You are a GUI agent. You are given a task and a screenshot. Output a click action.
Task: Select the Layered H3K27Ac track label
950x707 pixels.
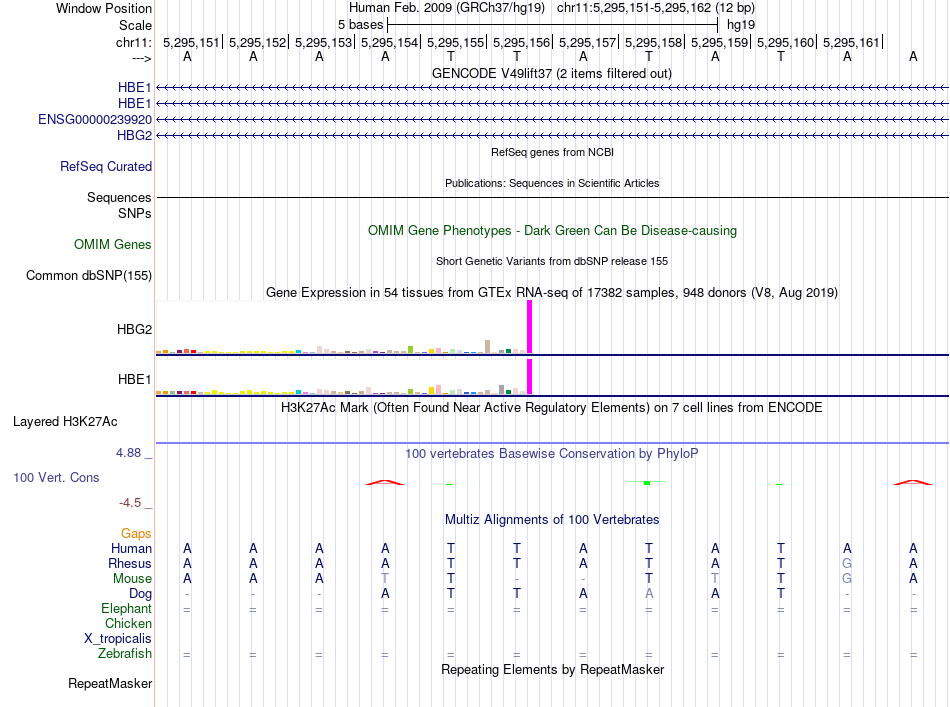point(65,422)
